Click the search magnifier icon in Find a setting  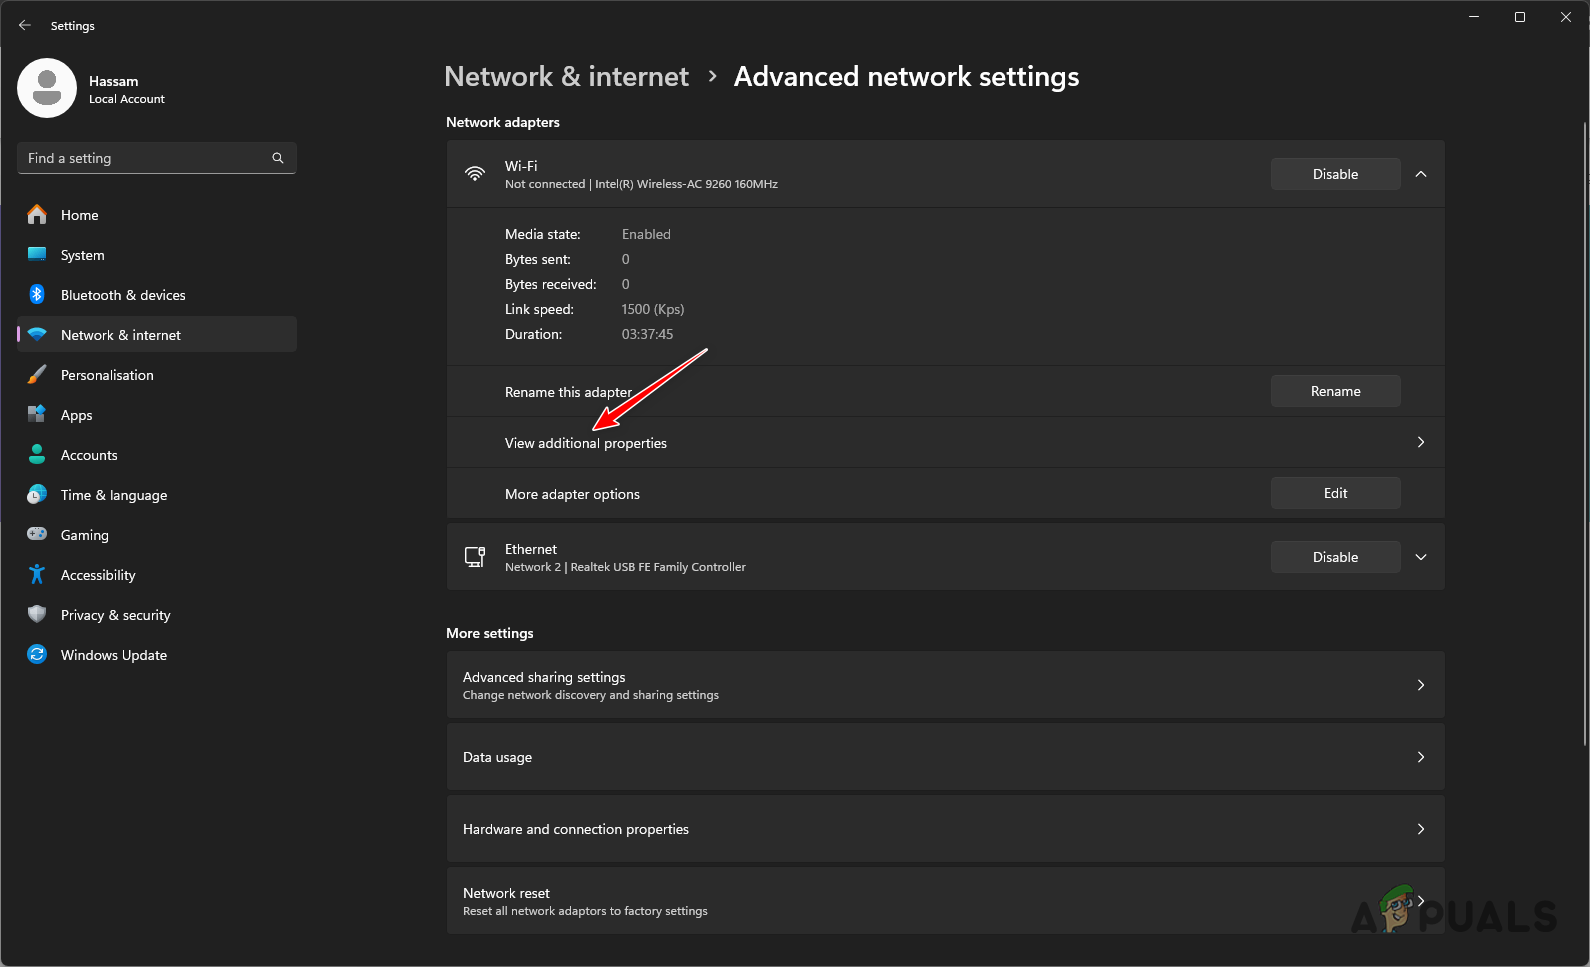click(x=278, y=158)
